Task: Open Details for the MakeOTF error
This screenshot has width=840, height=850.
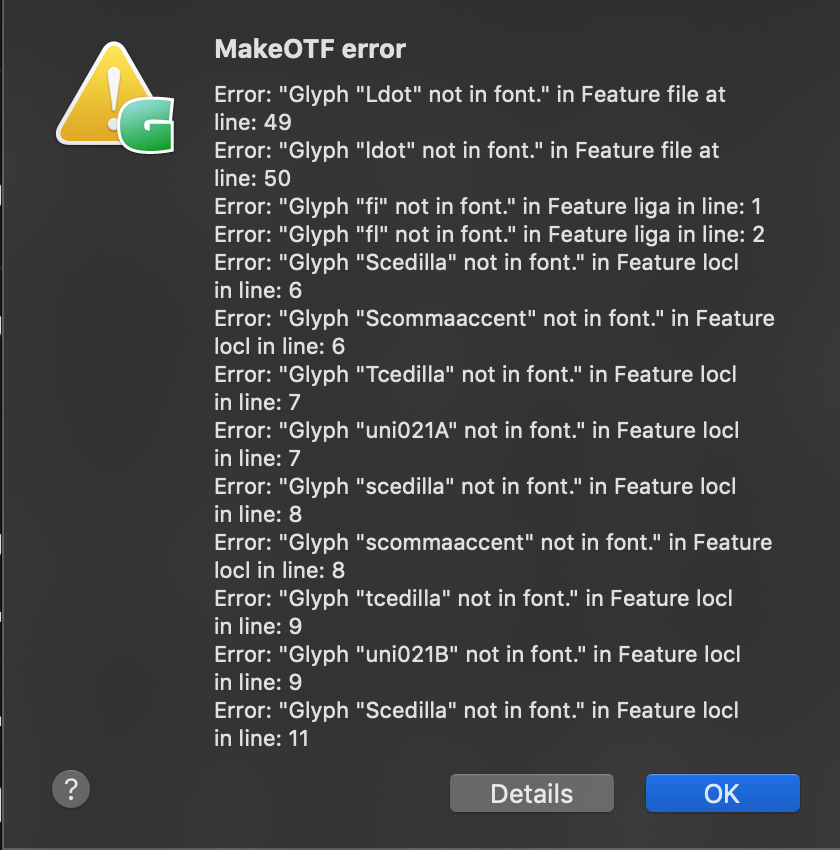Action: 532,793
